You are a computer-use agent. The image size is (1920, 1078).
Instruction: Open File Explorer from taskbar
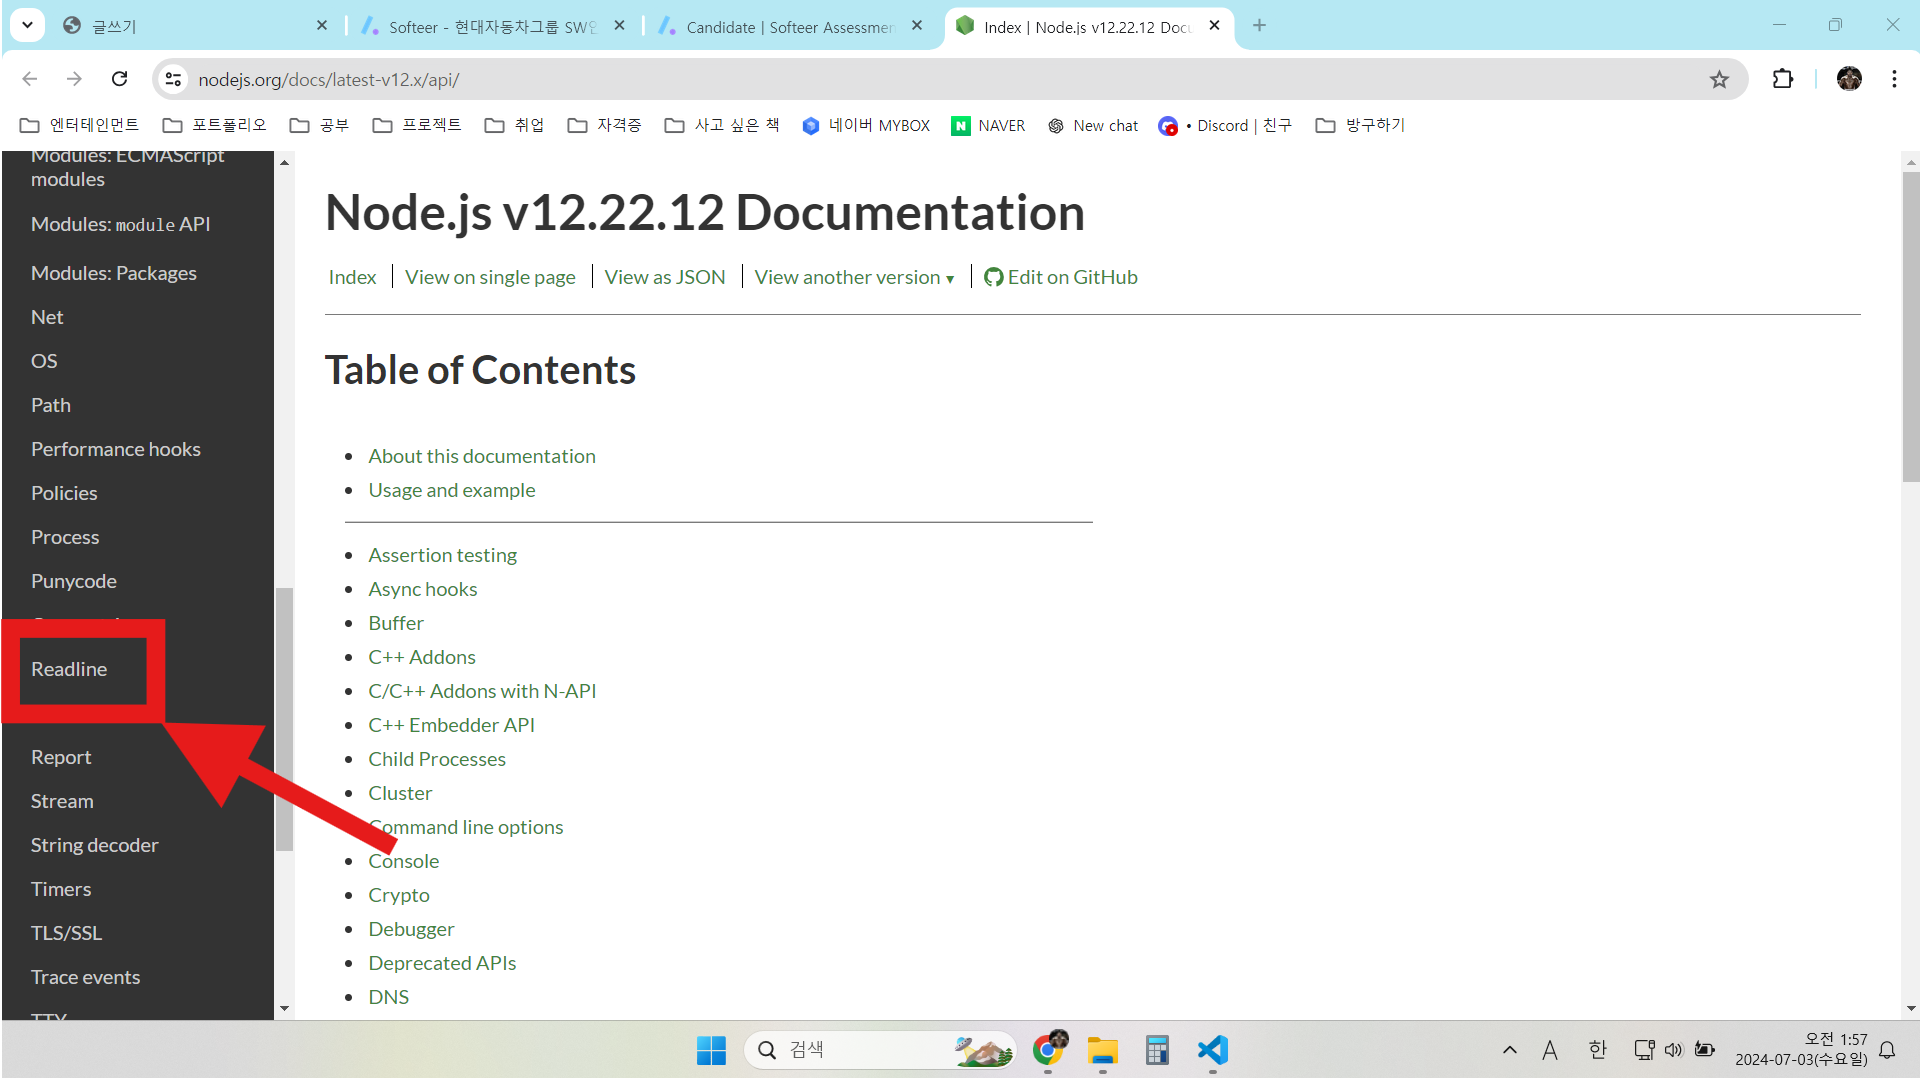click(x=1103, y=1050)
